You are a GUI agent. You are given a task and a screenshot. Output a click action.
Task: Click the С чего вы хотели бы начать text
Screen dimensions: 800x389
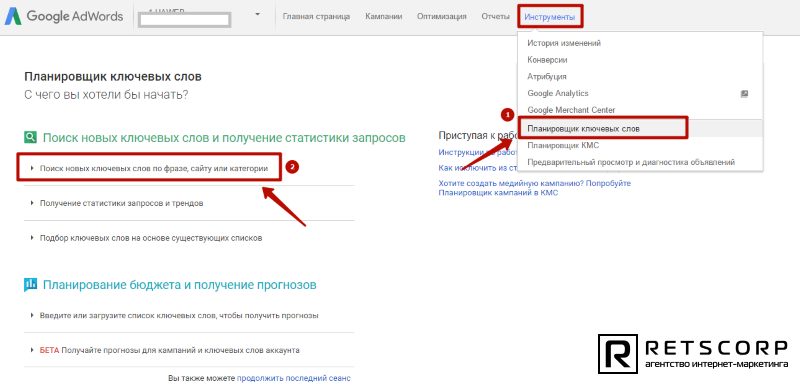pos(106,94)
